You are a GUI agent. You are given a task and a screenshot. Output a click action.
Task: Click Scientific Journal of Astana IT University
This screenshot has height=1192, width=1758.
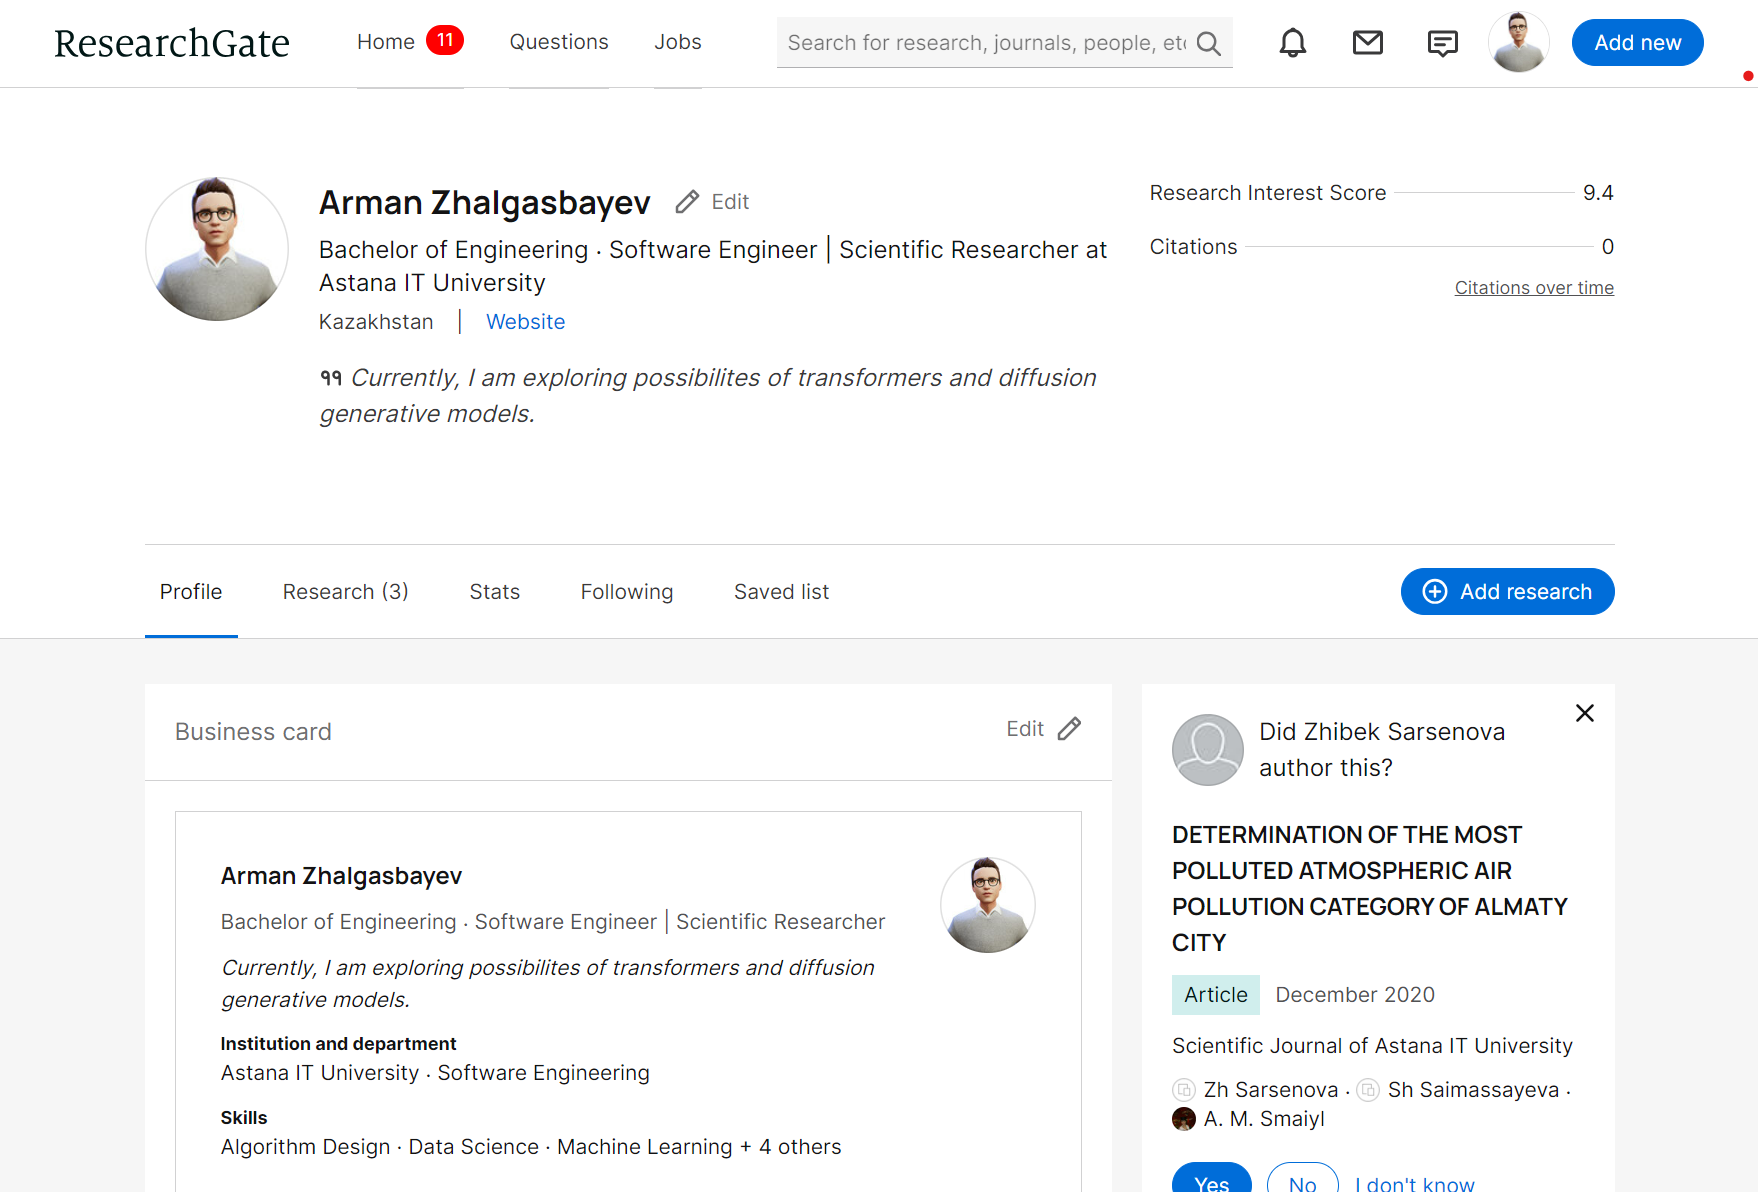[x=1372, y=1046]
